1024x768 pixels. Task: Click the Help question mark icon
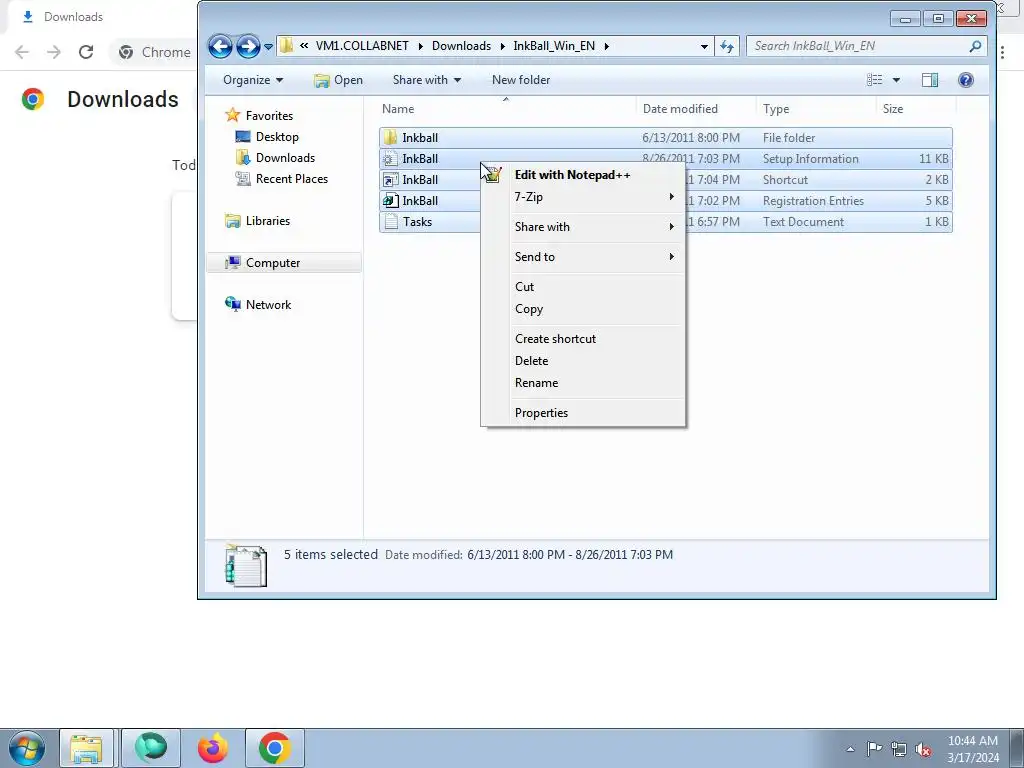(966, 80)
